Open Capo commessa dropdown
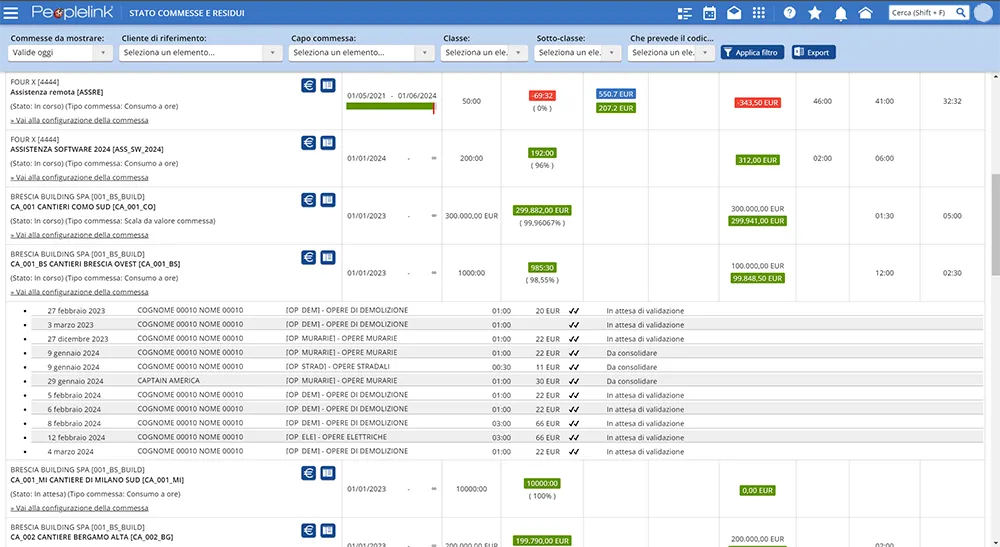 pos(361,53)
